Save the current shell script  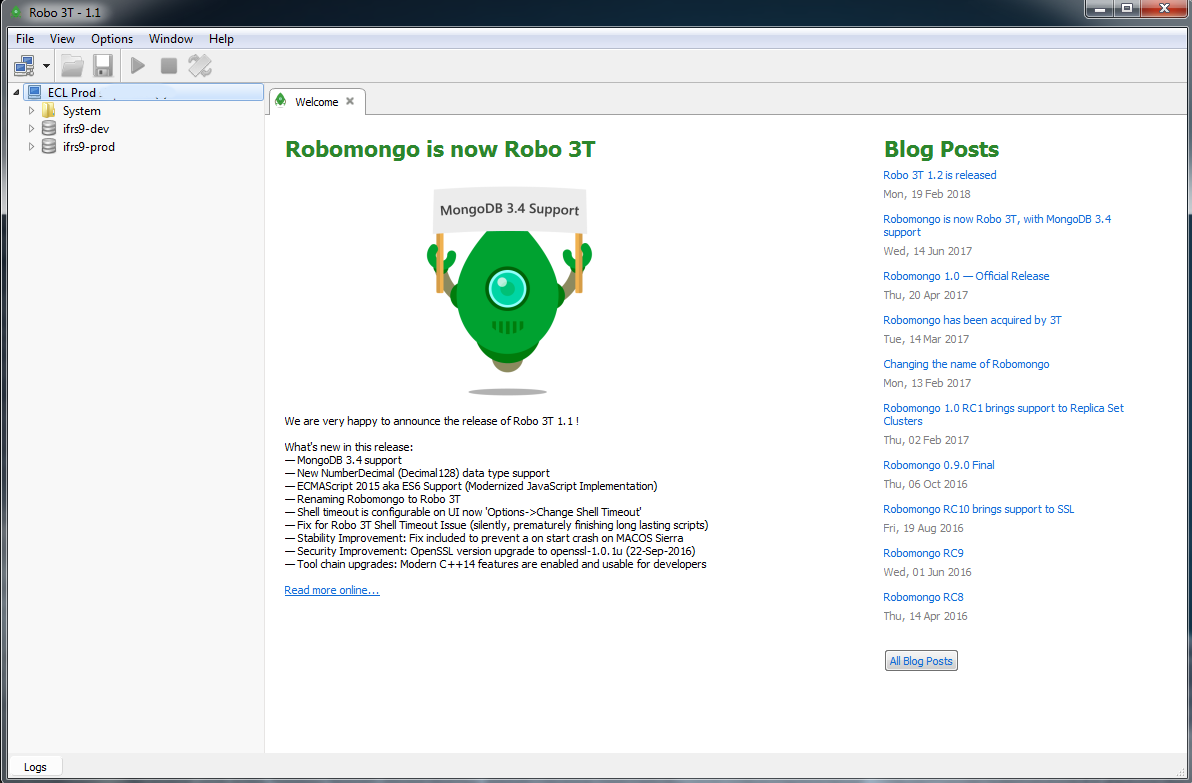103,65
